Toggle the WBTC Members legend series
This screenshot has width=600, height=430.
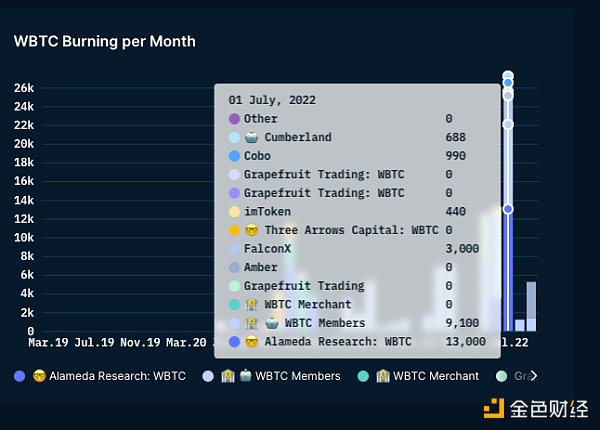pos(271,376)
